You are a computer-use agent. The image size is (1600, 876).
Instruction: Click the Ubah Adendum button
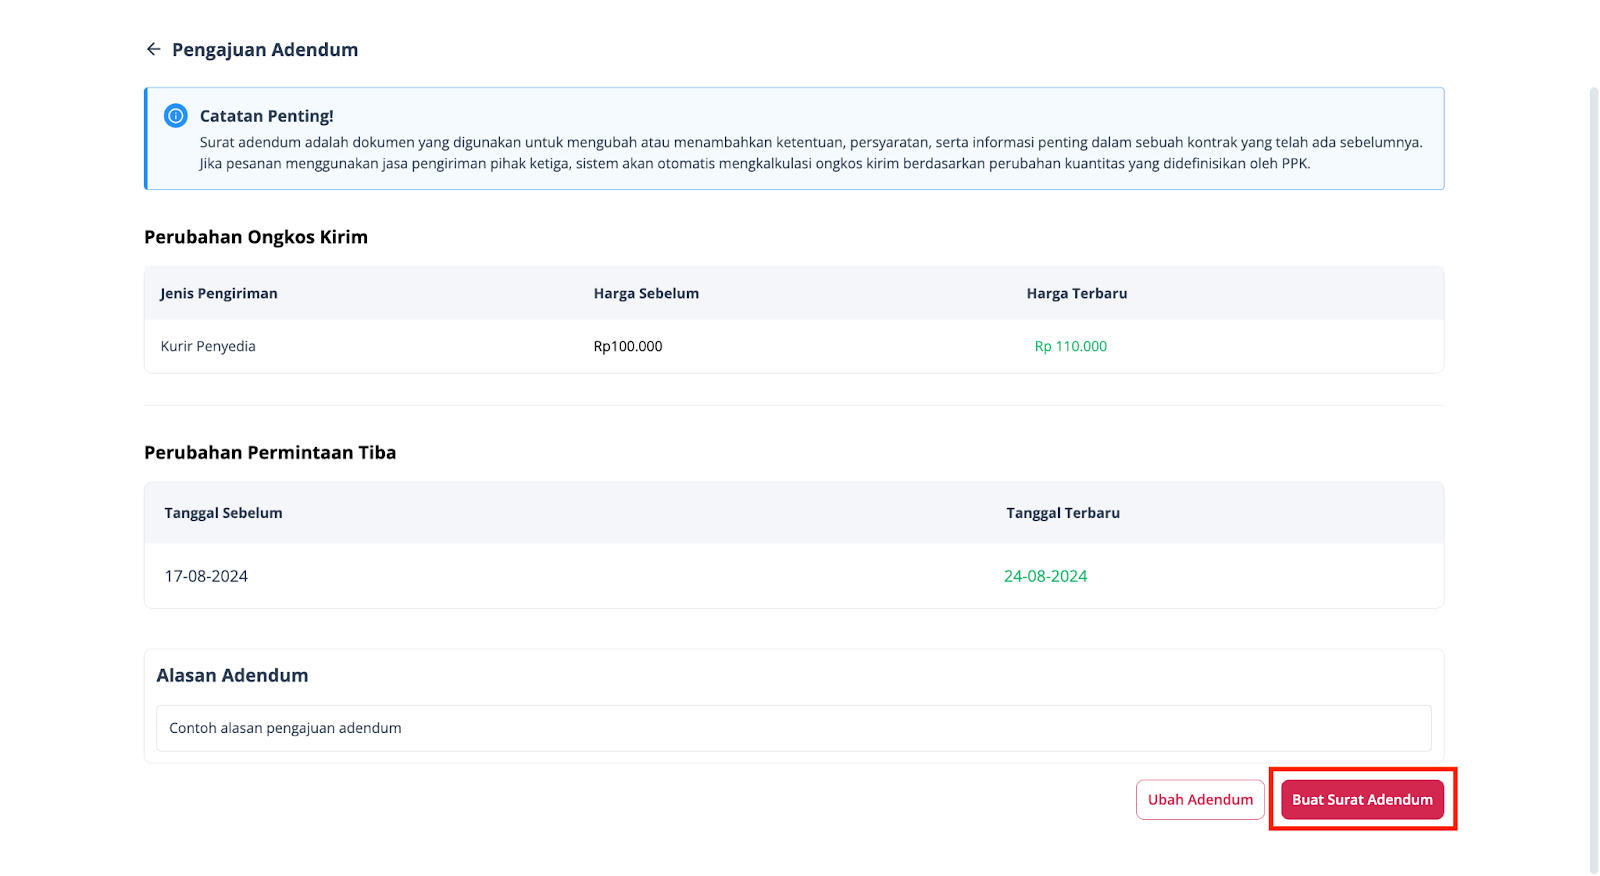click(x=1200, y=799)
